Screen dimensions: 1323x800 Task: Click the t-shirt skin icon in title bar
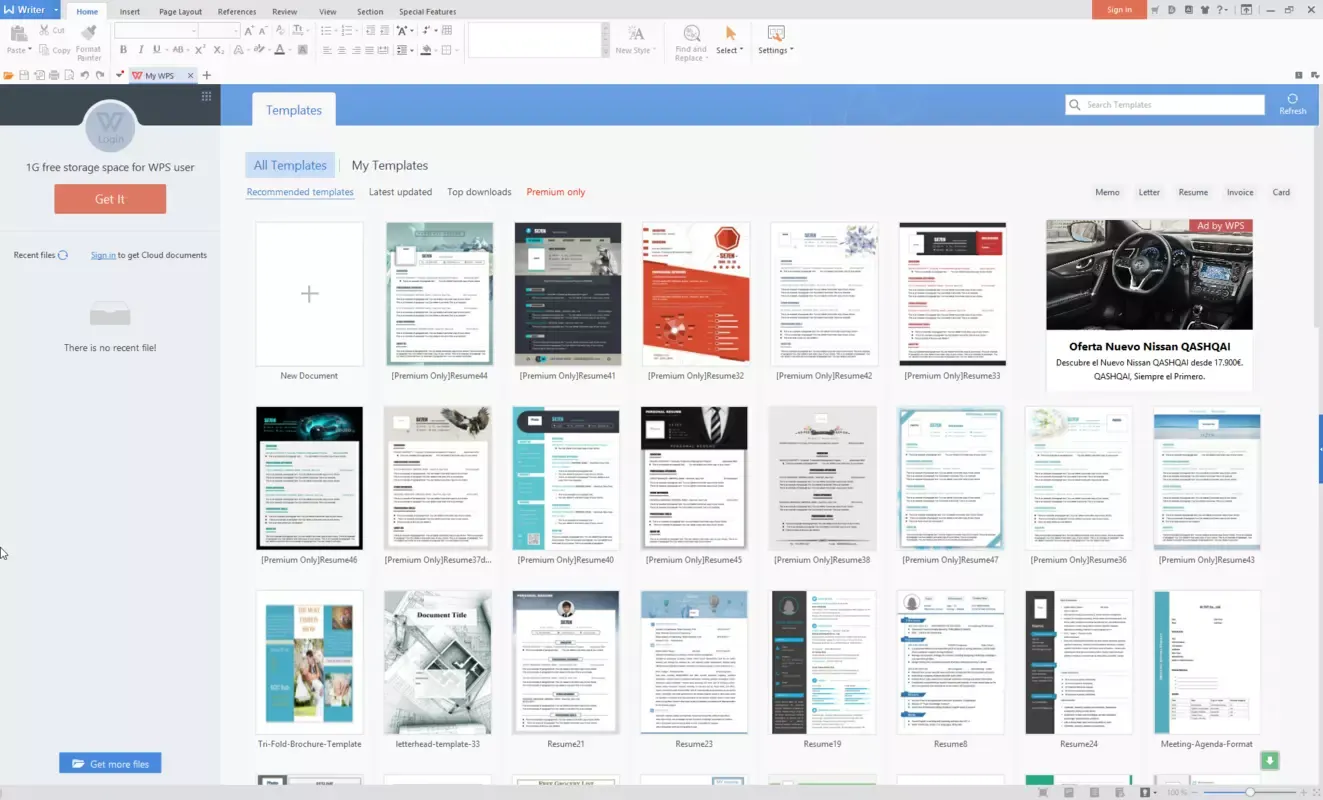pos(1205,10)
